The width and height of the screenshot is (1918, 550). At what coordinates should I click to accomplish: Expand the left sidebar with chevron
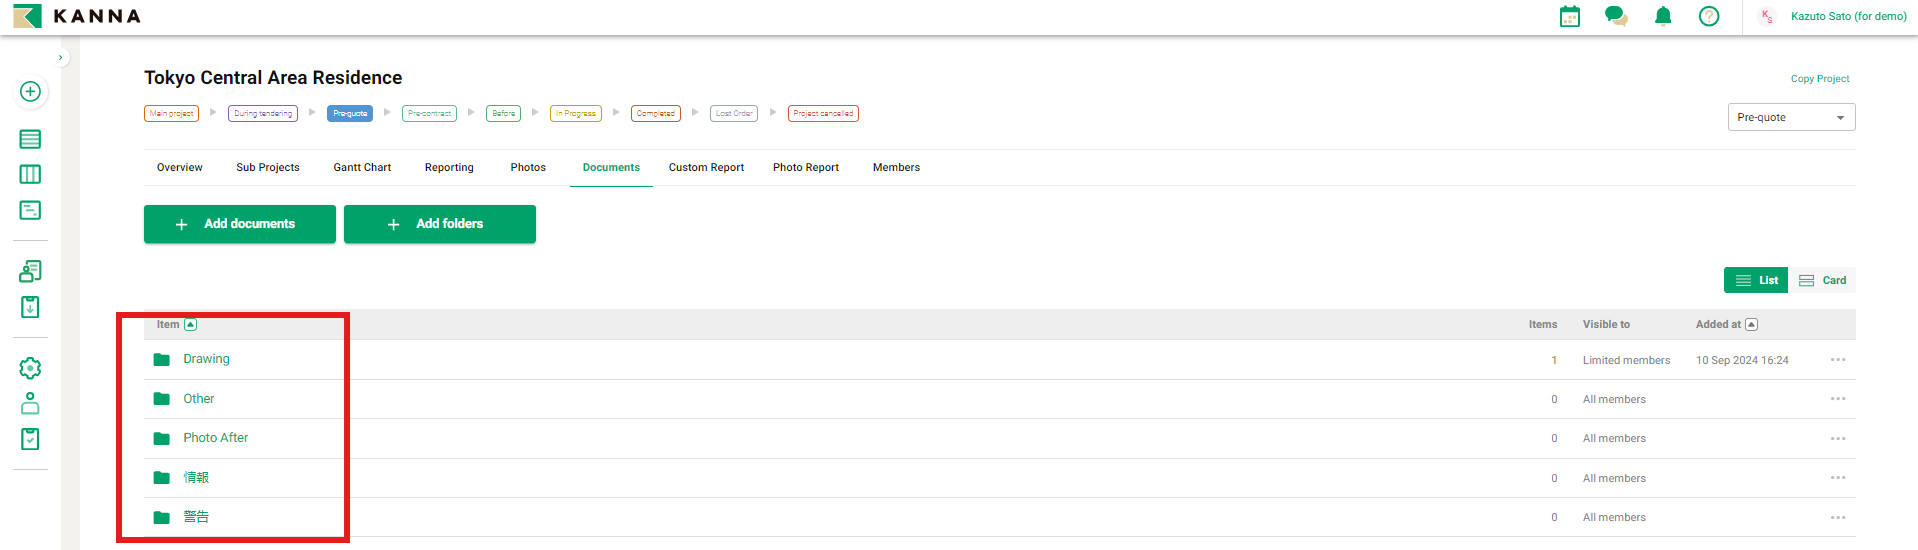pos(61,58)
